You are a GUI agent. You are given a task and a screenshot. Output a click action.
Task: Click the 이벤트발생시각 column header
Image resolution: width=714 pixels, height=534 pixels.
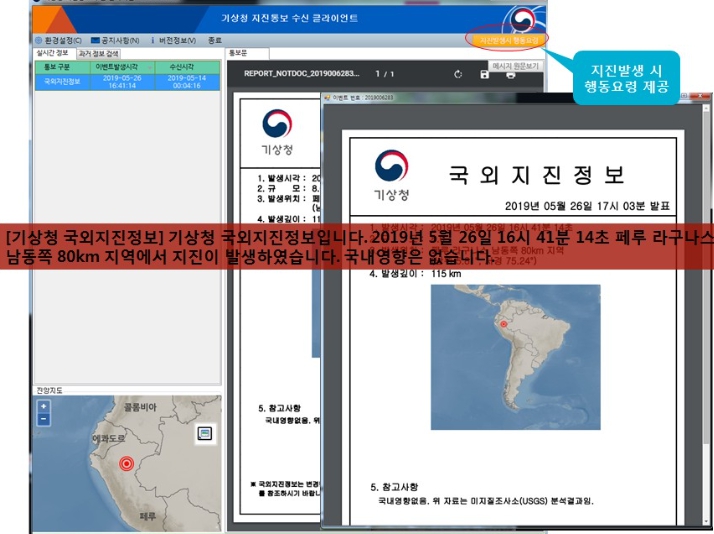tap(121, 65)
